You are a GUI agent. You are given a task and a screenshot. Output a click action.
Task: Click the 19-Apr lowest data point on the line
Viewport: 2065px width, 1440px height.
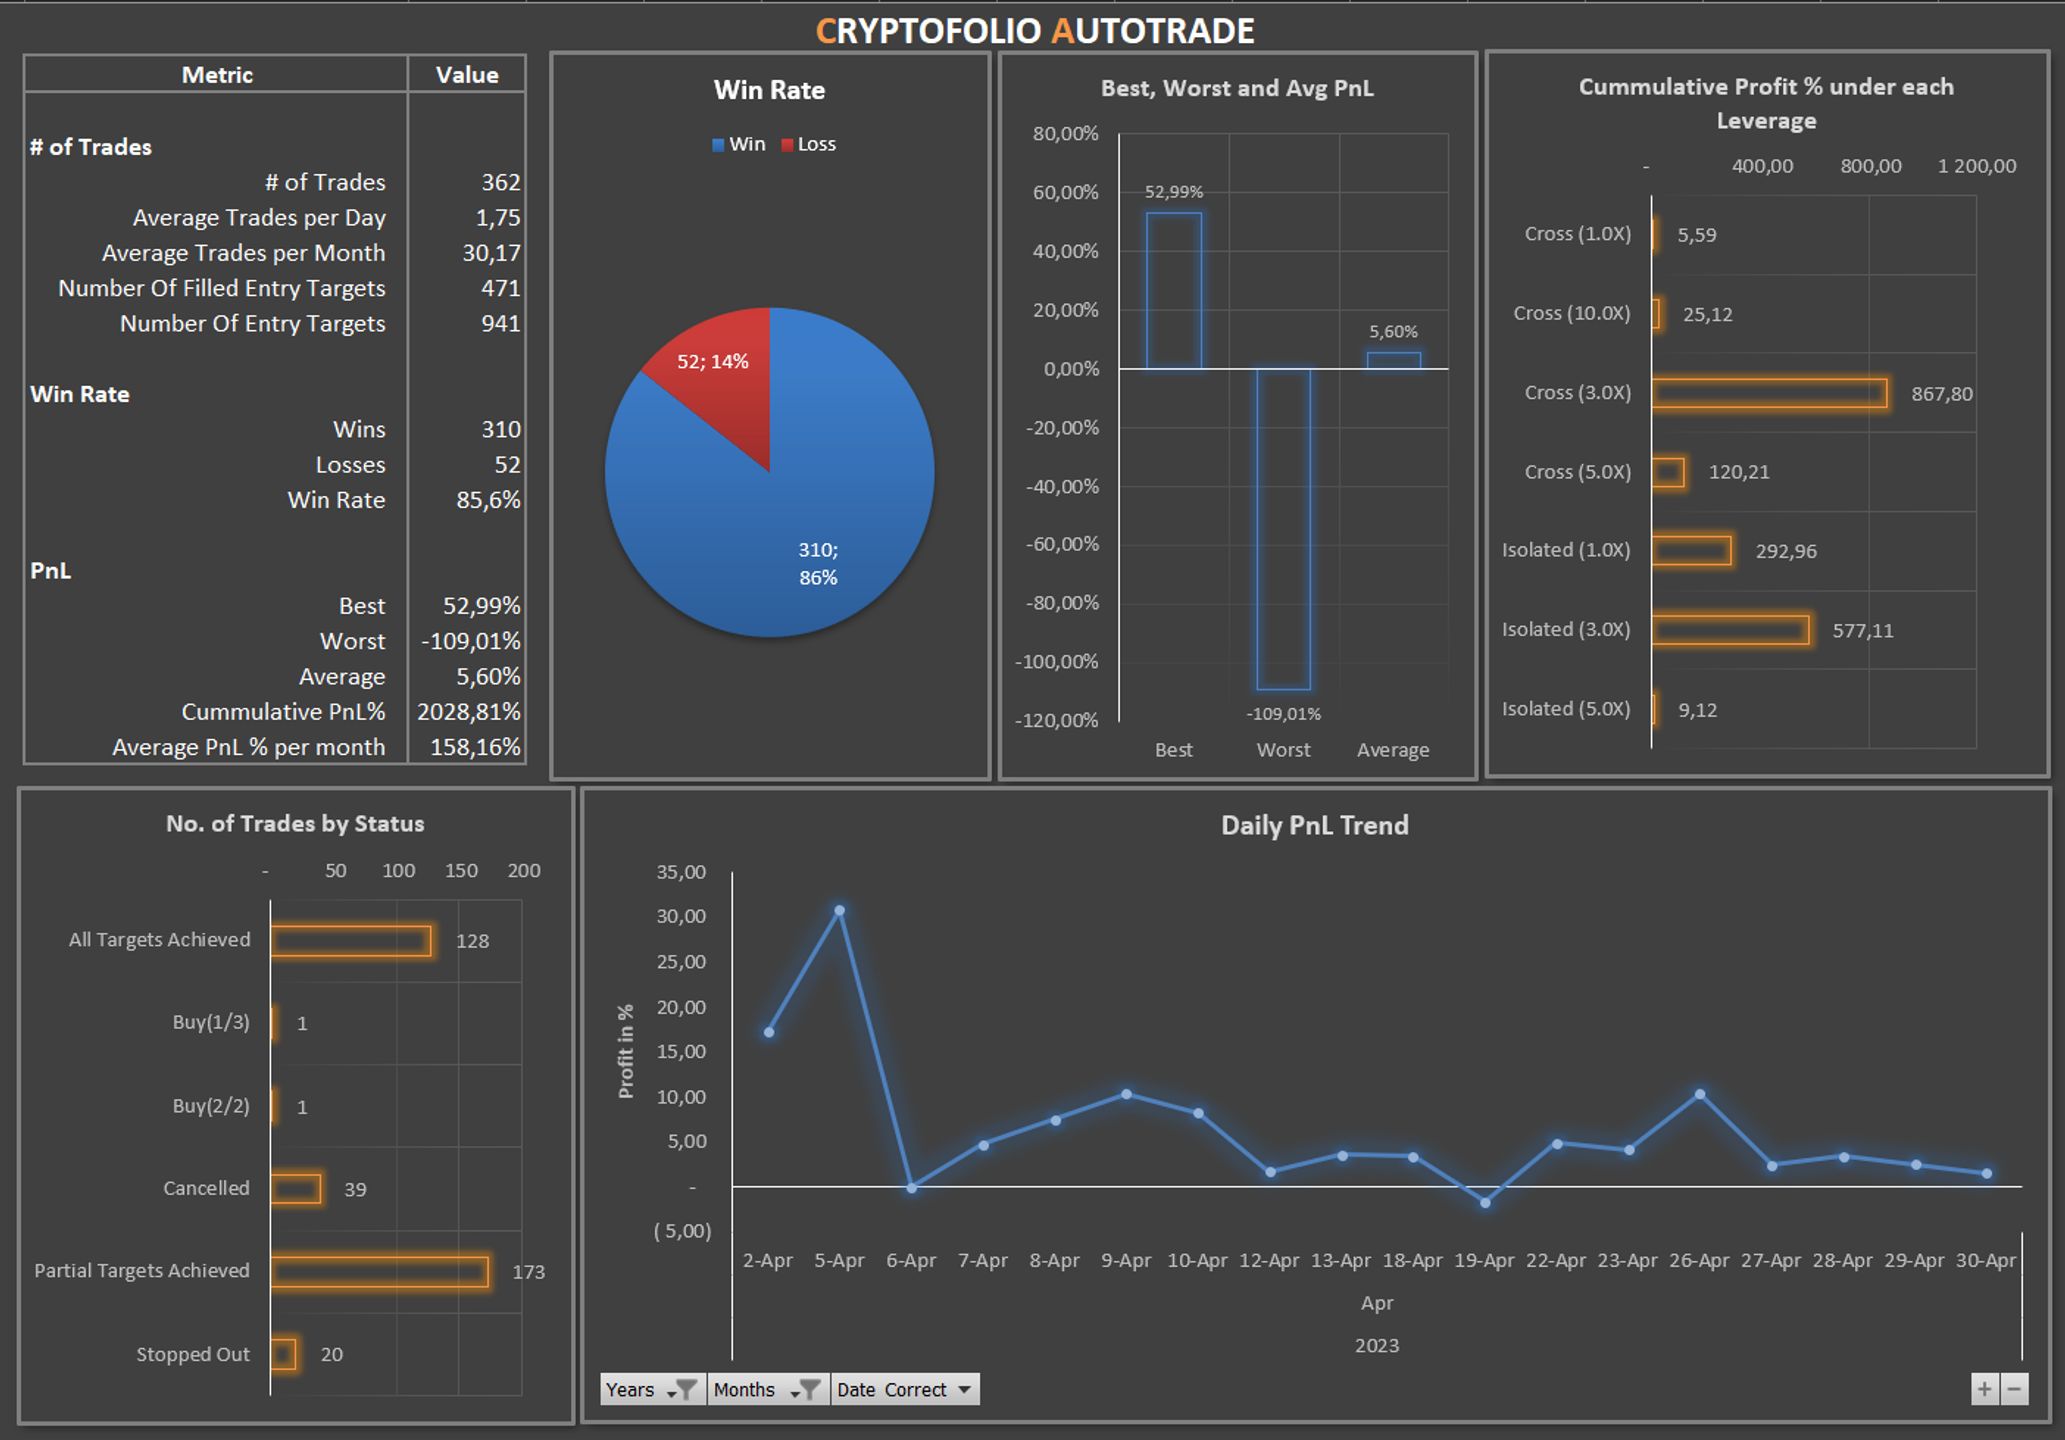1485,1203
